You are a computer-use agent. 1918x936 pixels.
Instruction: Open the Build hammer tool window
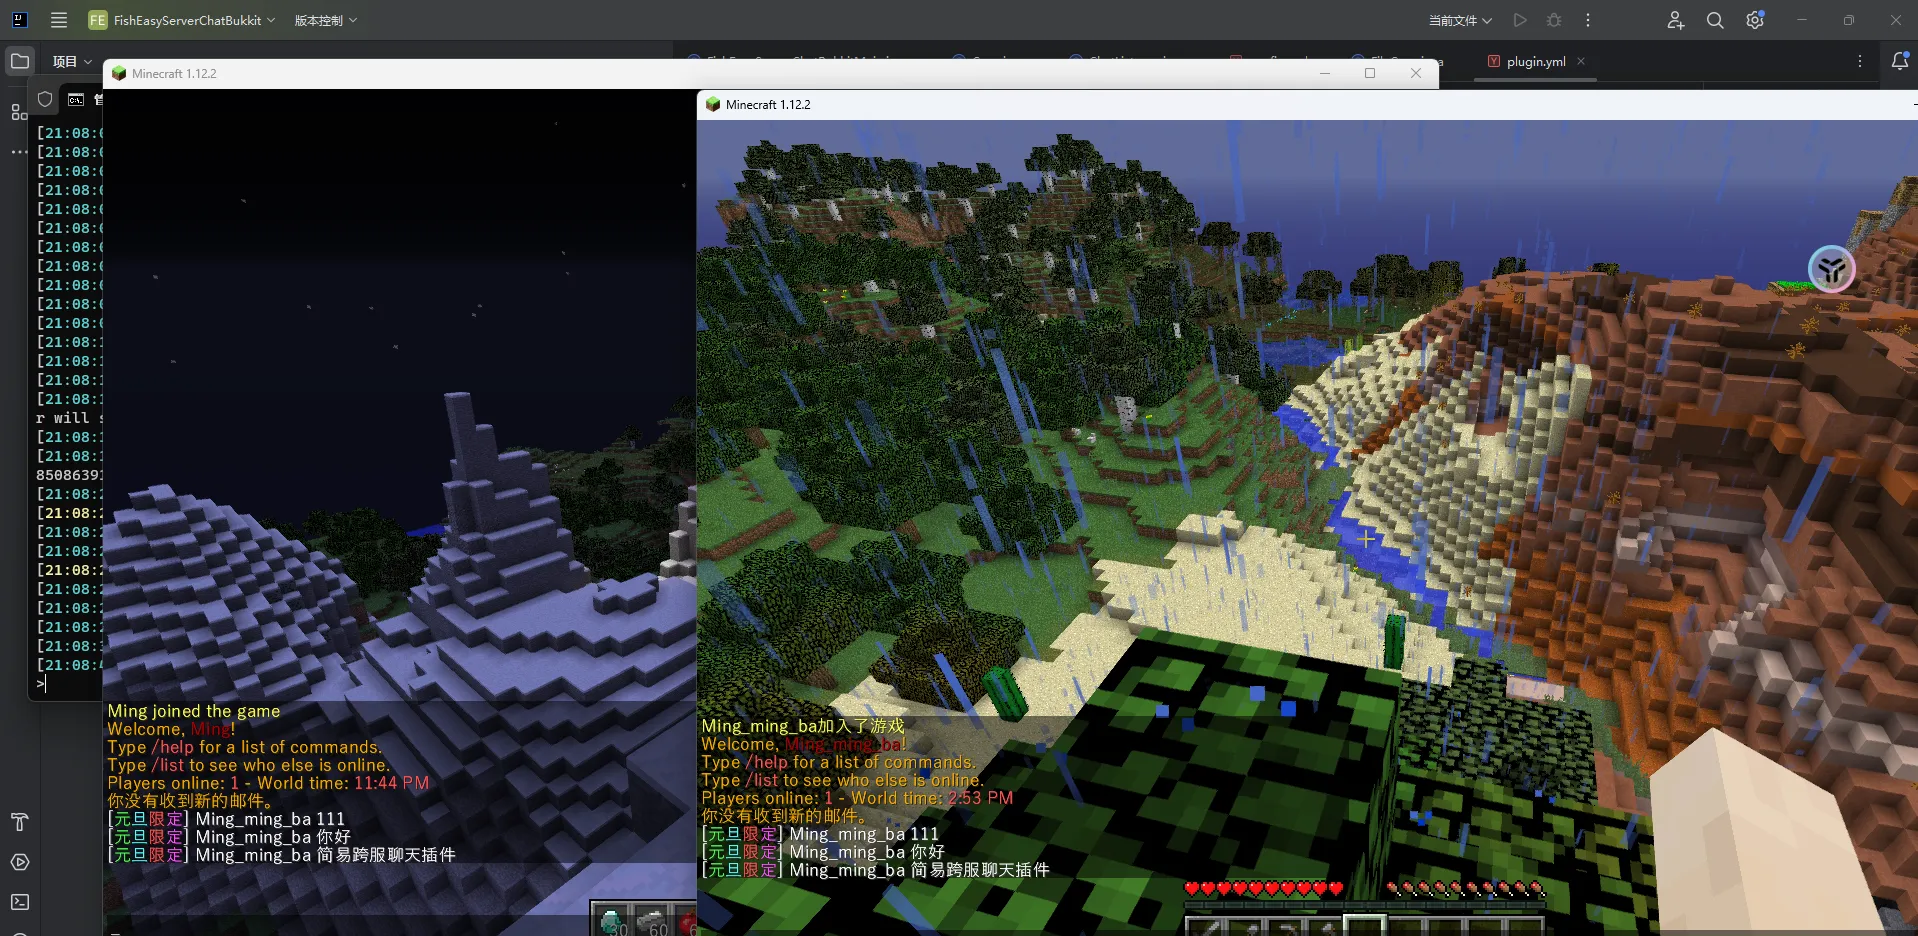point(19,822)
